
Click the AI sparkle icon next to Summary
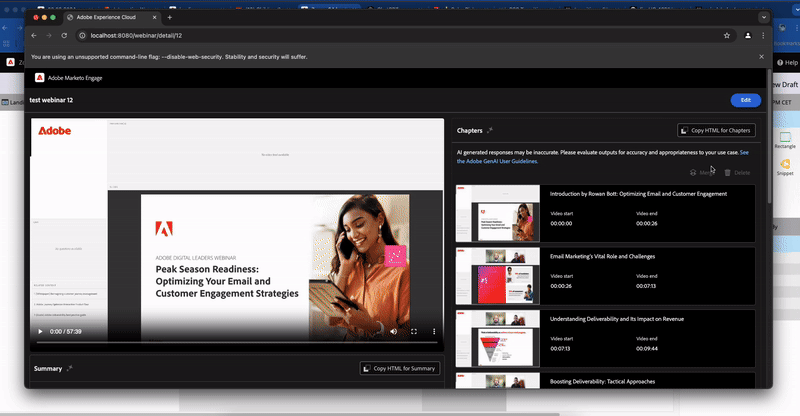pos(70,368)
